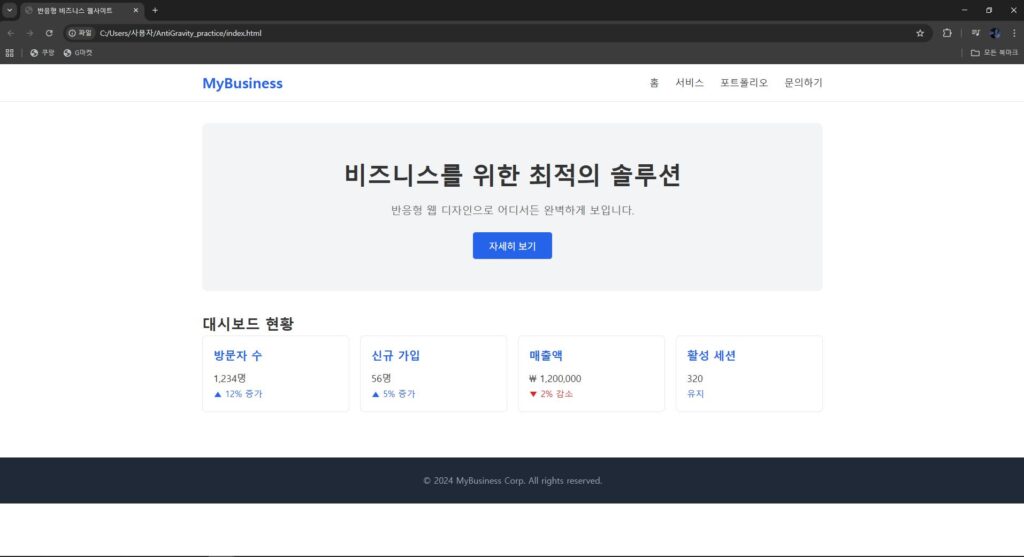Image resolution: width=1024 pixels, height=557 pixels.
Task: Focus the address bar showing index.html
Action: click(496, 33)
